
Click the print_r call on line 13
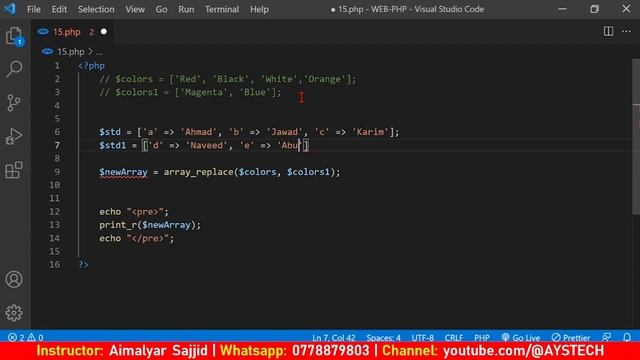coord(118,225)
